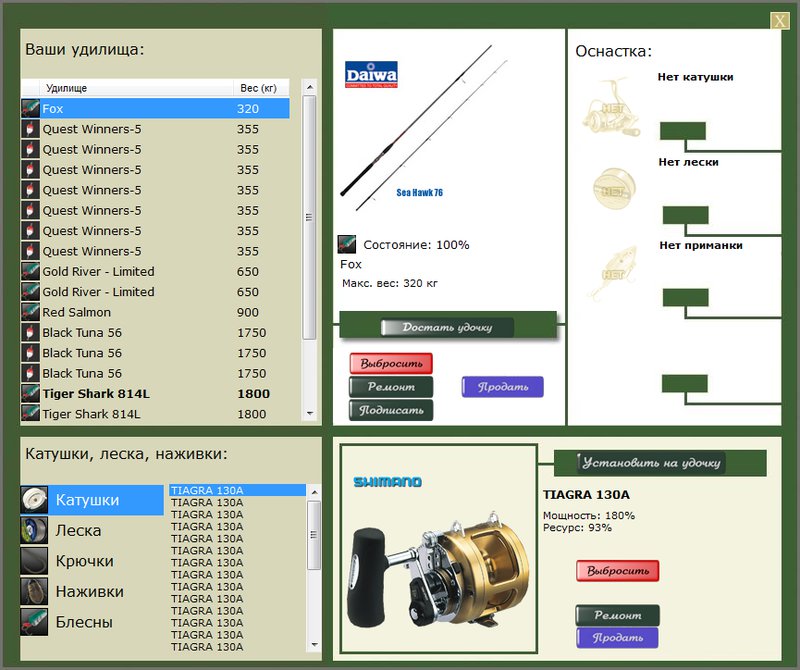Viewport: 800px width, 670px height.
Task: Select the Катушки reel category icon
Action: click(34, 500)
